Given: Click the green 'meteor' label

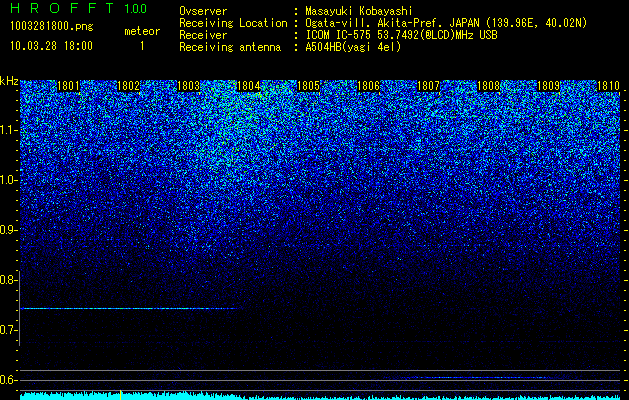Looking at the screenshot, I should click(x=142, y=31).
